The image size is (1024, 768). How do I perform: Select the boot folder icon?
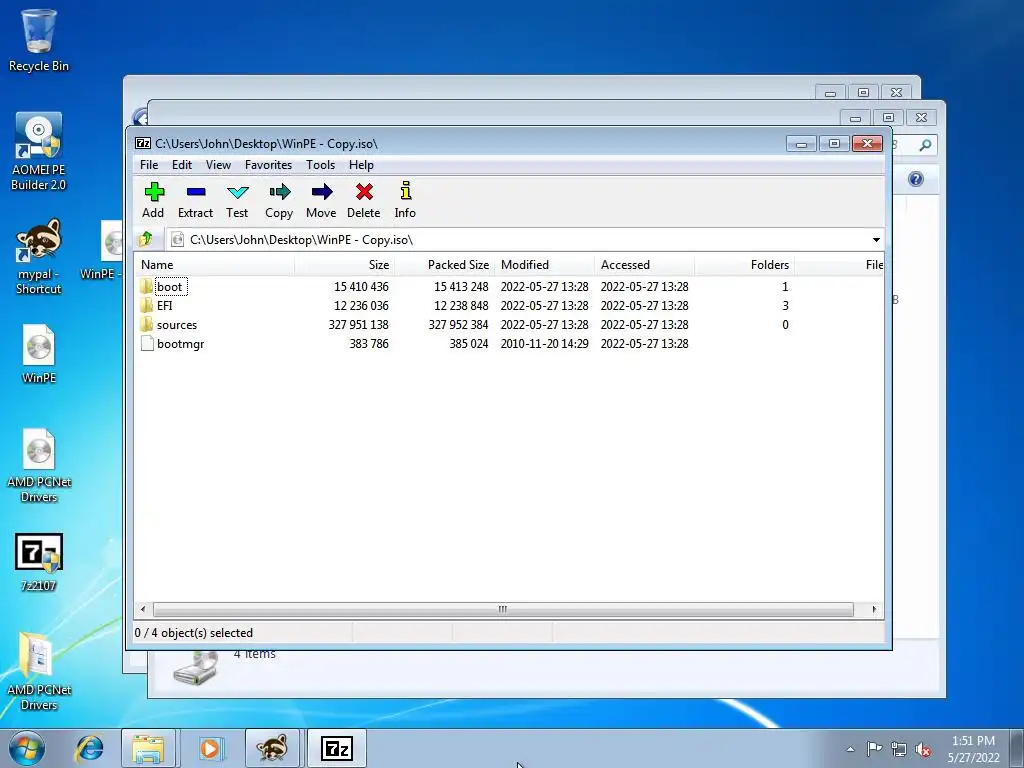[146, 287]
